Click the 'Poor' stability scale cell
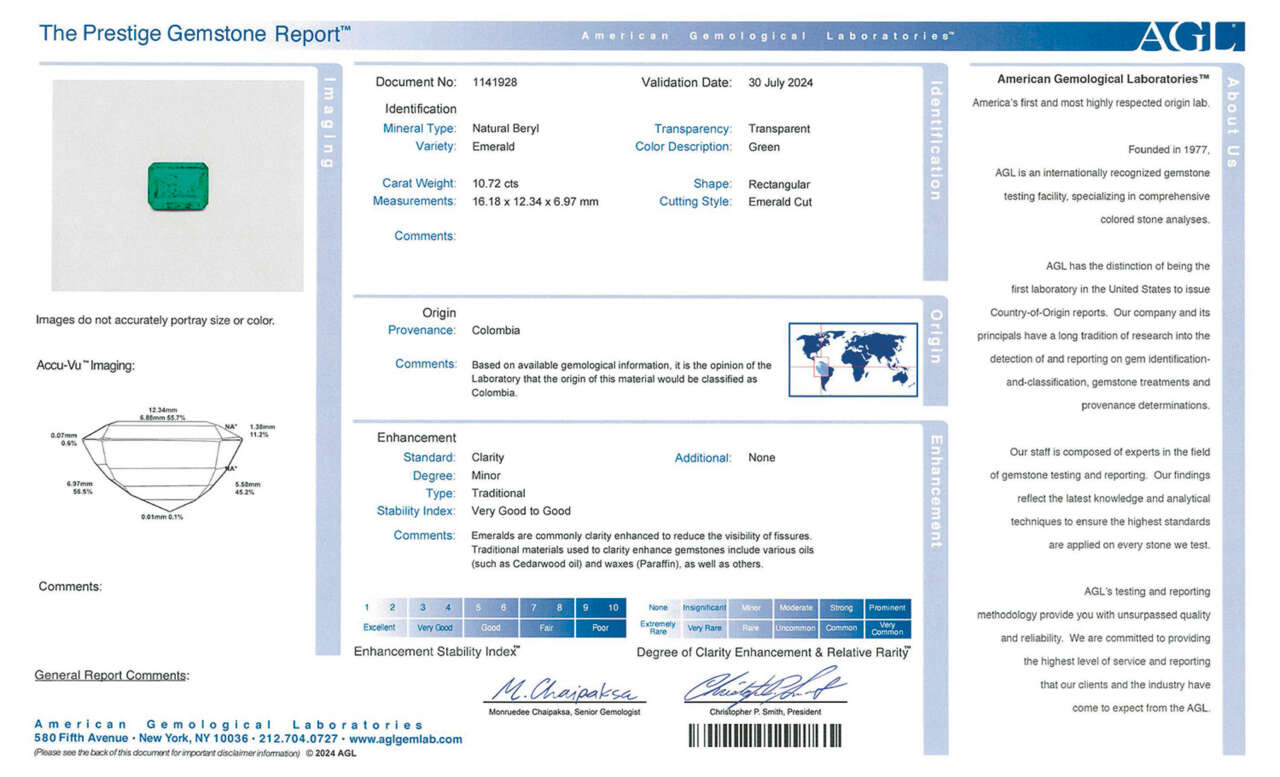 pos(600,628)
